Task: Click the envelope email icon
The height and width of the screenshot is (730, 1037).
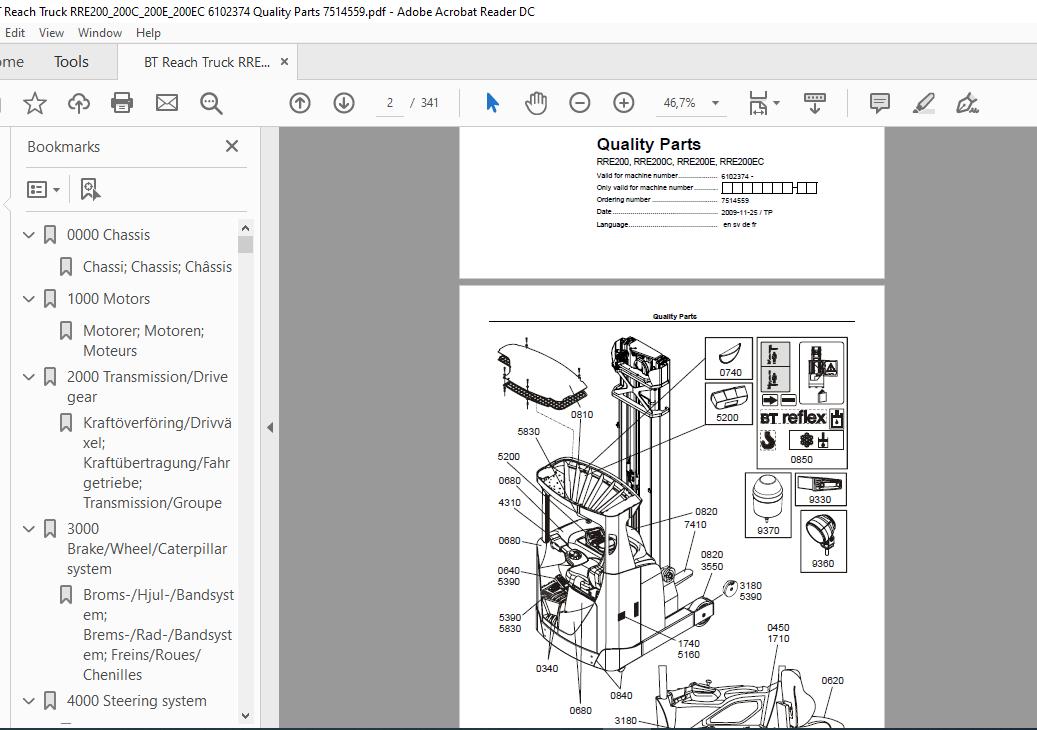Action: click(167, 103)
